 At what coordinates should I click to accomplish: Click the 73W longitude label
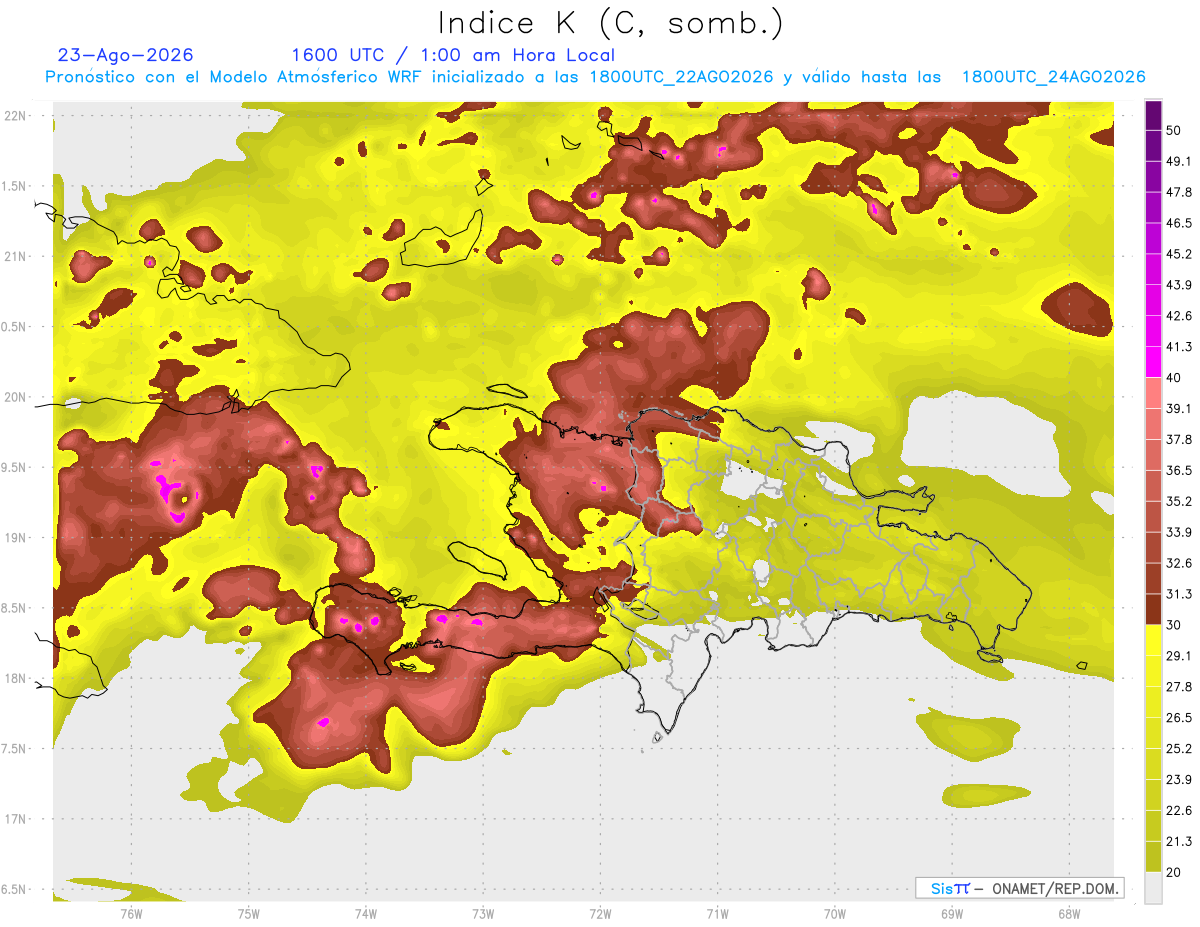tap(483, 913)
